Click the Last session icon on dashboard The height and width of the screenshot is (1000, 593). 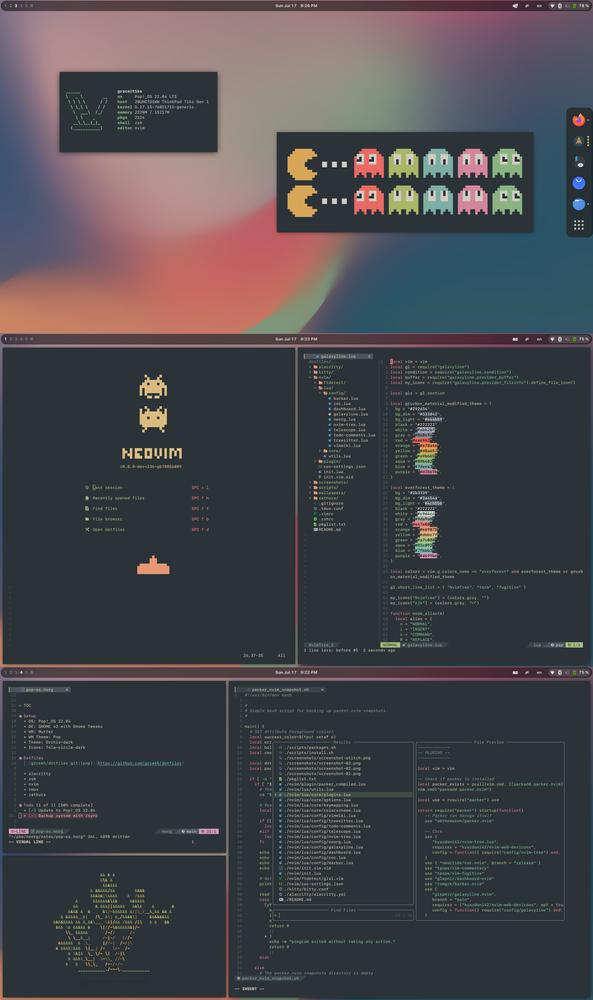pos(87,488)
